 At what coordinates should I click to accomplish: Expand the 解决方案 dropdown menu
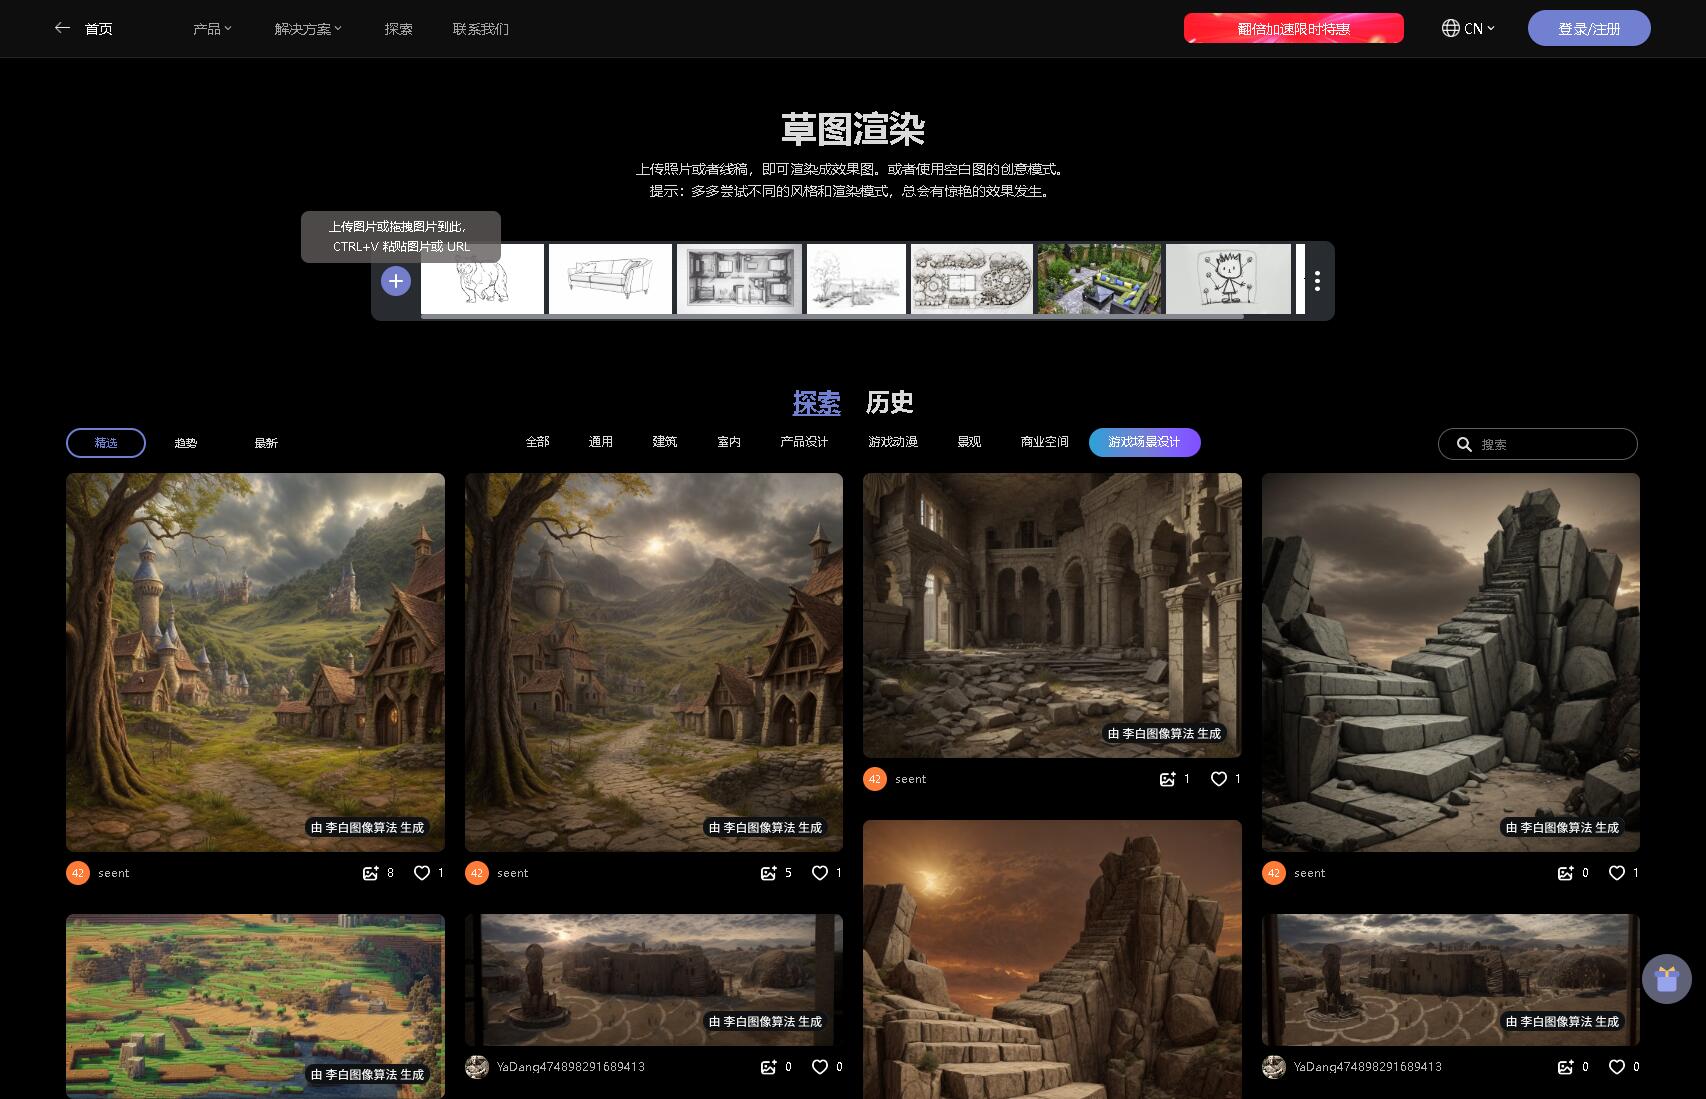[308, 29]
